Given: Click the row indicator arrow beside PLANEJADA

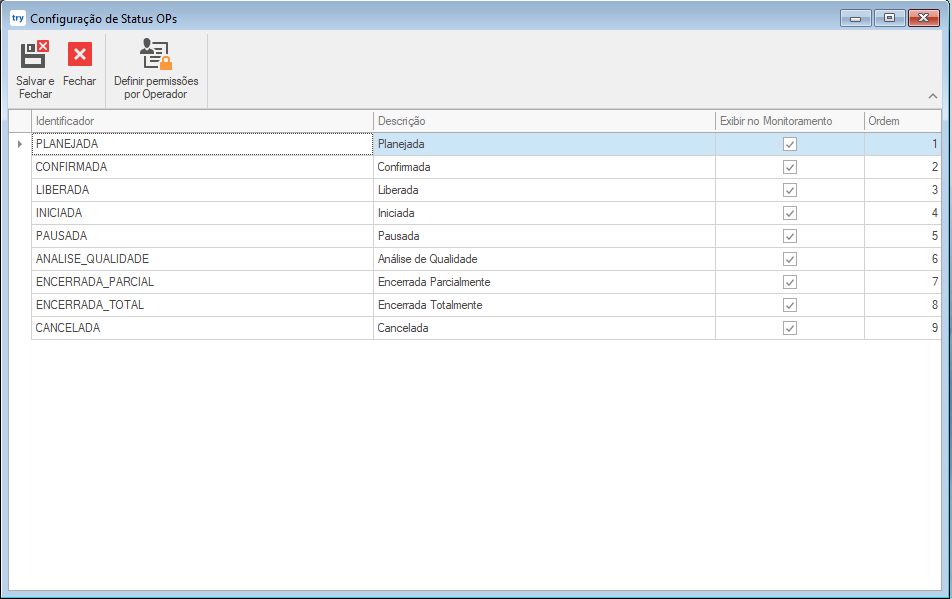Looking at the screenshot, I should (x=20, y=144).
